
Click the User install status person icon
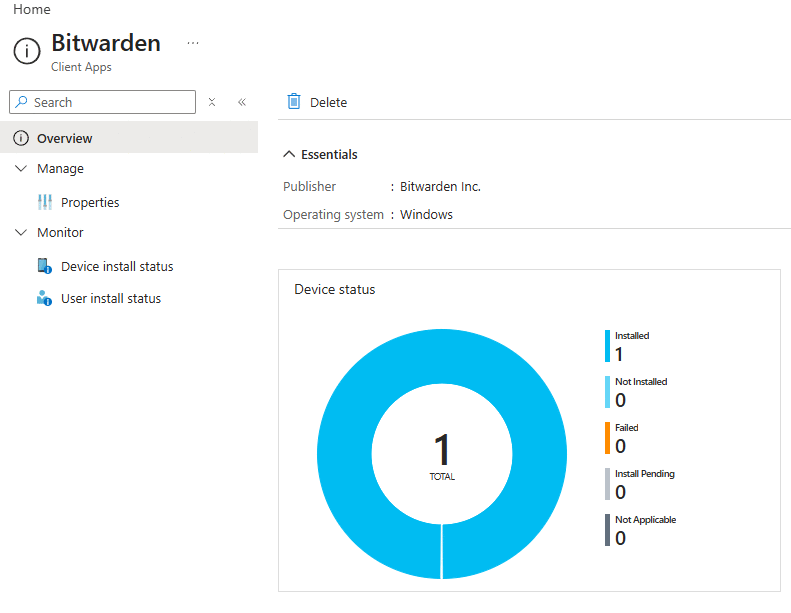click(x=44, y=298)
